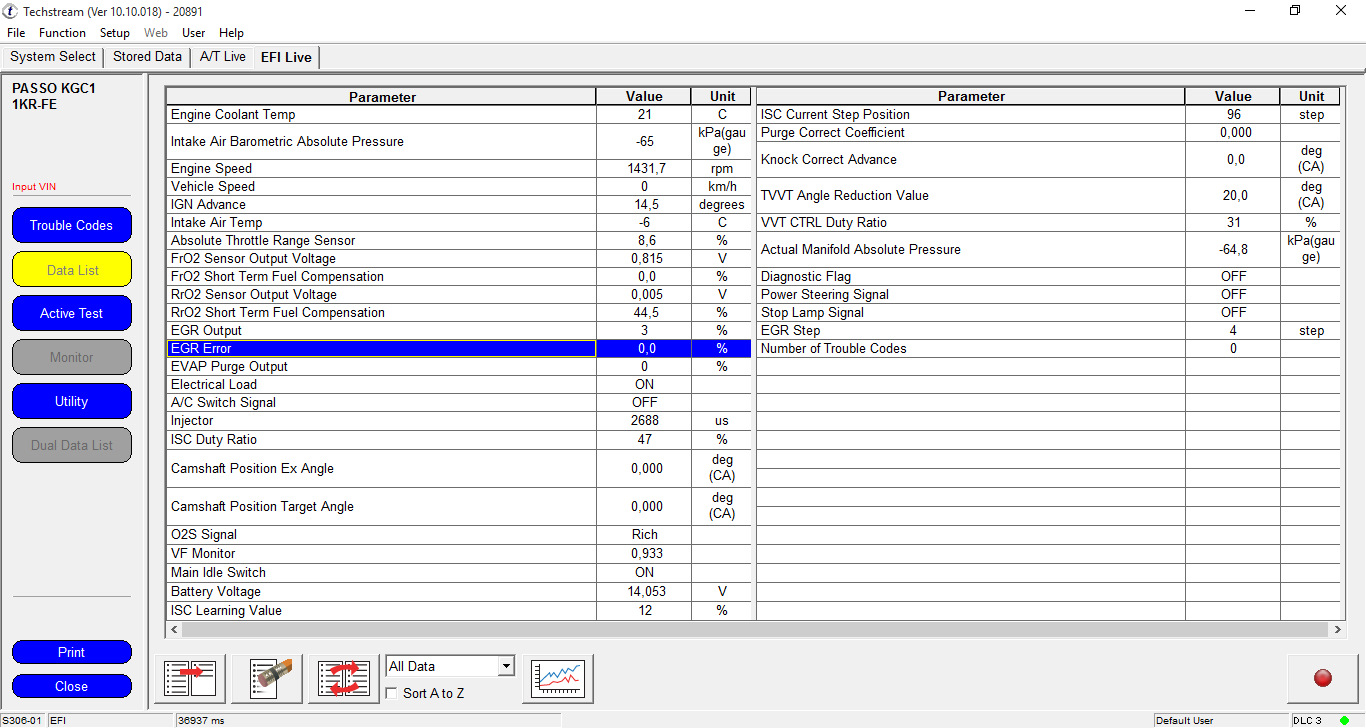Select the Injector parameter row
The height and width of the screenshot is (728, 1366).
pos(458,421)
